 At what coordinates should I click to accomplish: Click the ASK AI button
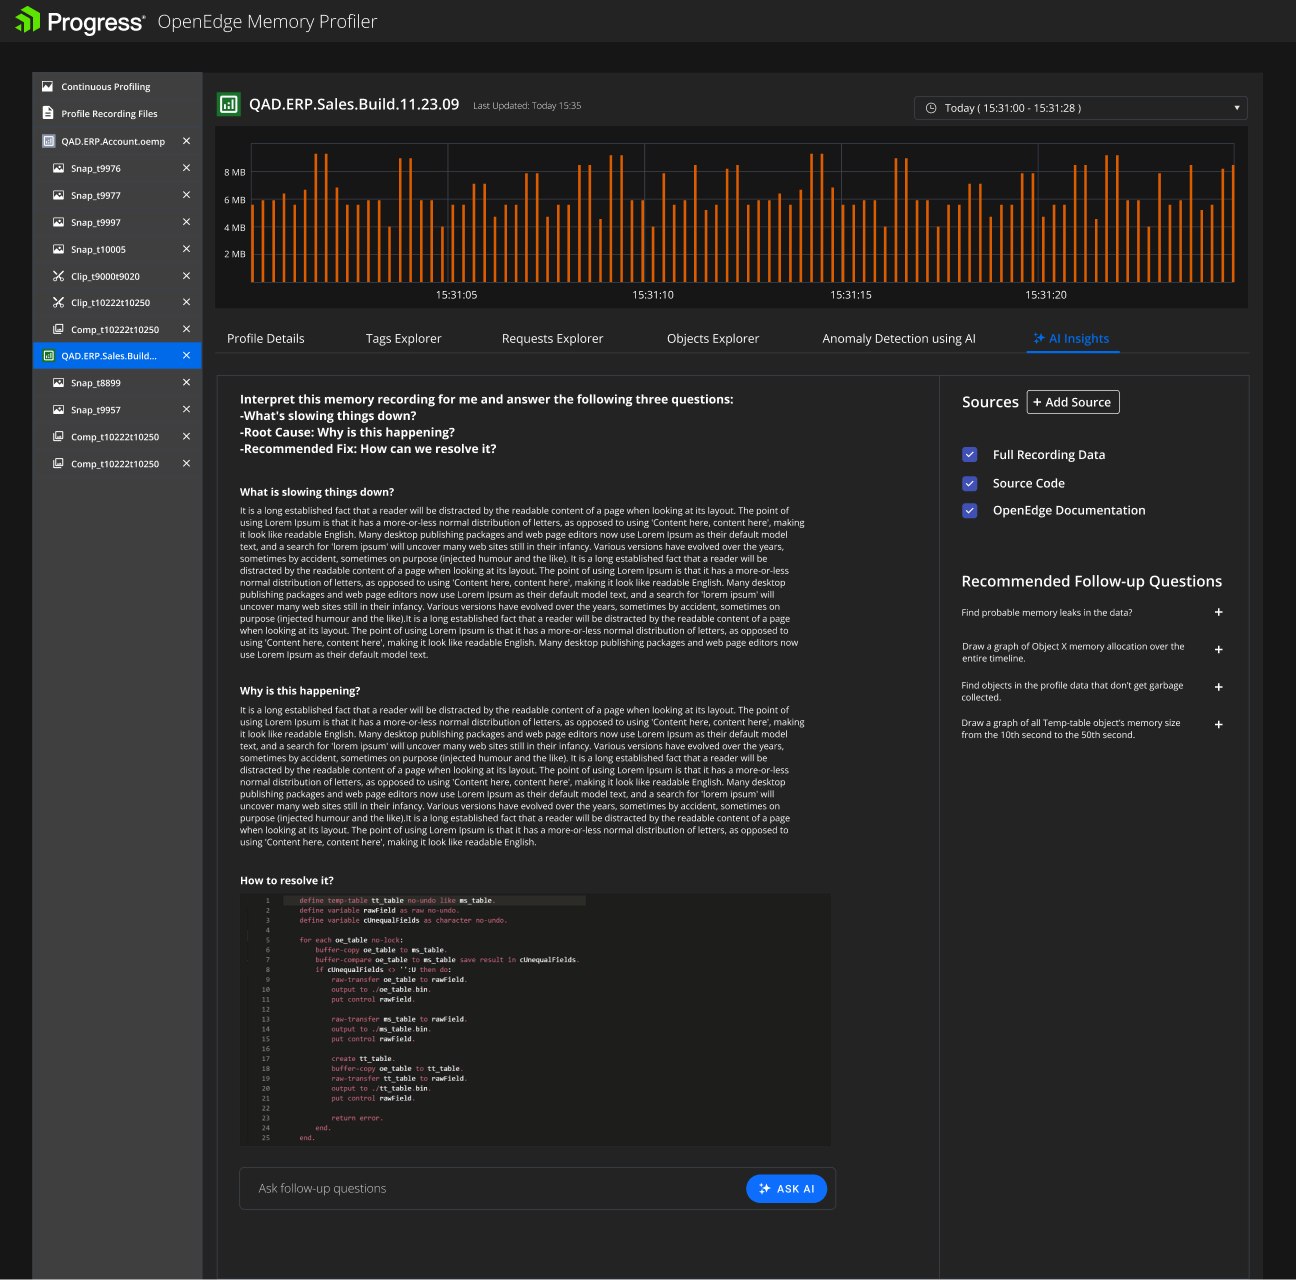(x=786, y=1189)
